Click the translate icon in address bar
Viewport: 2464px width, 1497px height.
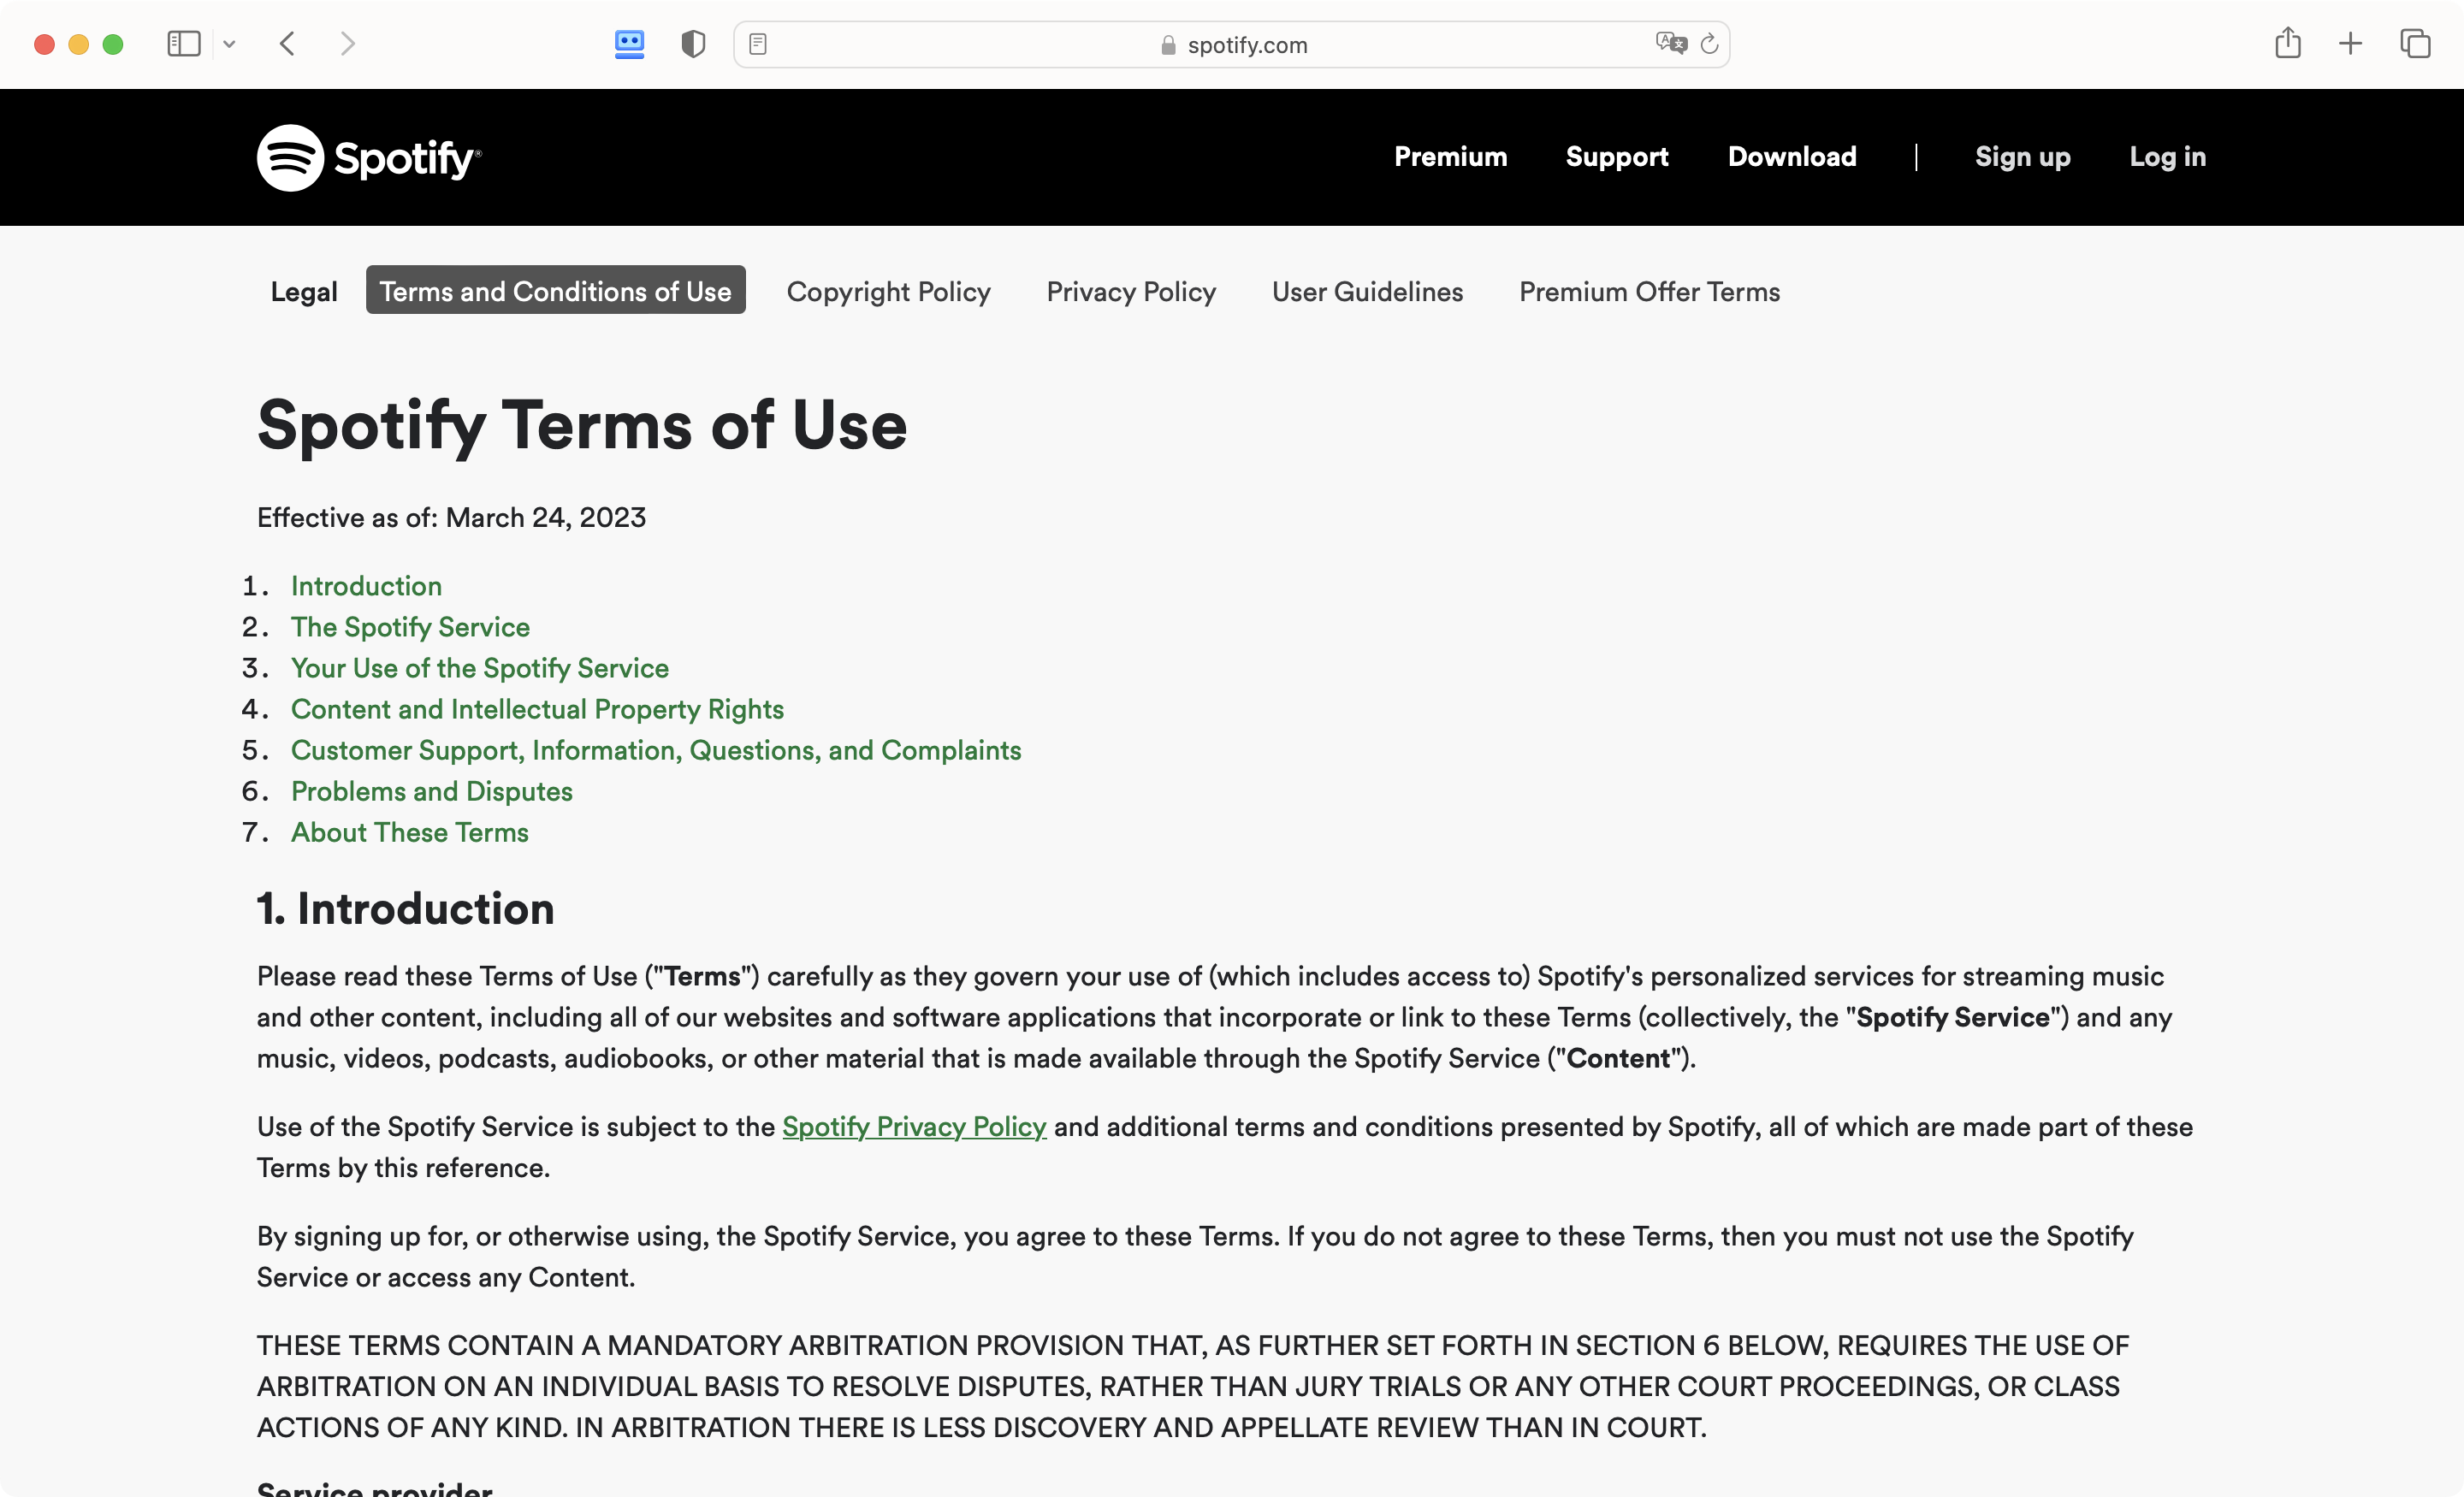point(1670,44)
